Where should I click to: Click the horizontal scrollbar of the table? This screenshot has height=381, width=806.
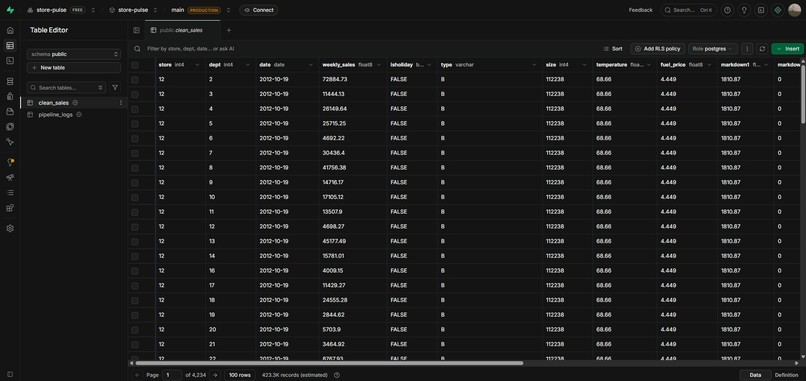pos(329,363)
